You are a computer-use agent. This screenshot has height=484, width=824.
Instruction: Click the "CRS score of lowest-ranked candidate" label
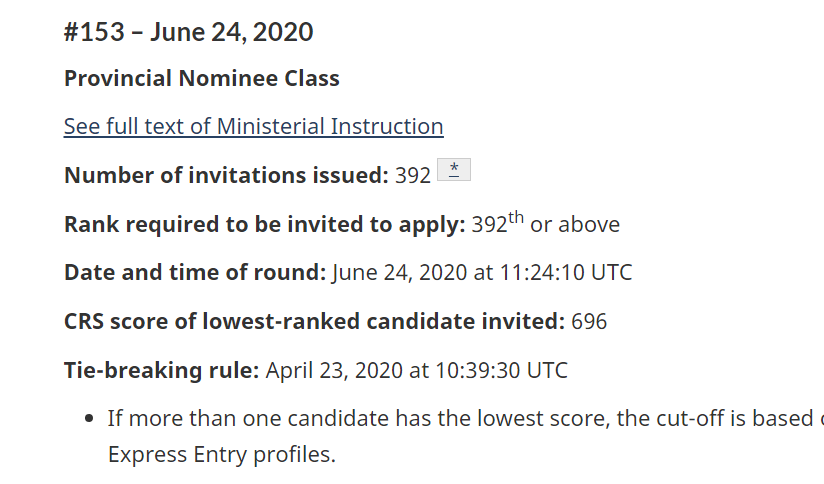pyautogui.click(x=314, y=321)
